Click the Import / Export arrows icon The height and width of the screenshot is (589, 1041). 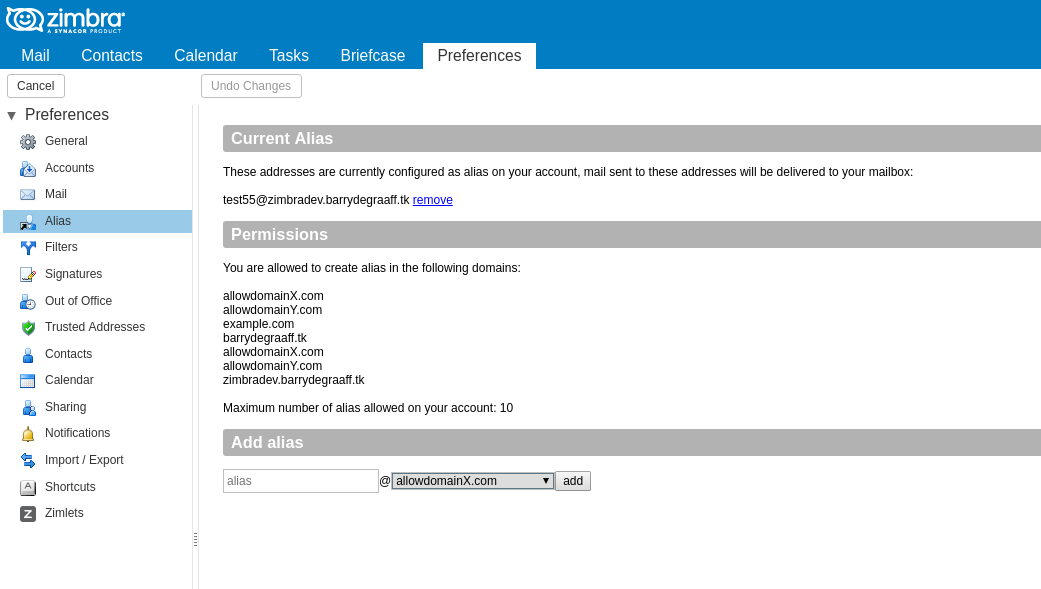(28, 460)
